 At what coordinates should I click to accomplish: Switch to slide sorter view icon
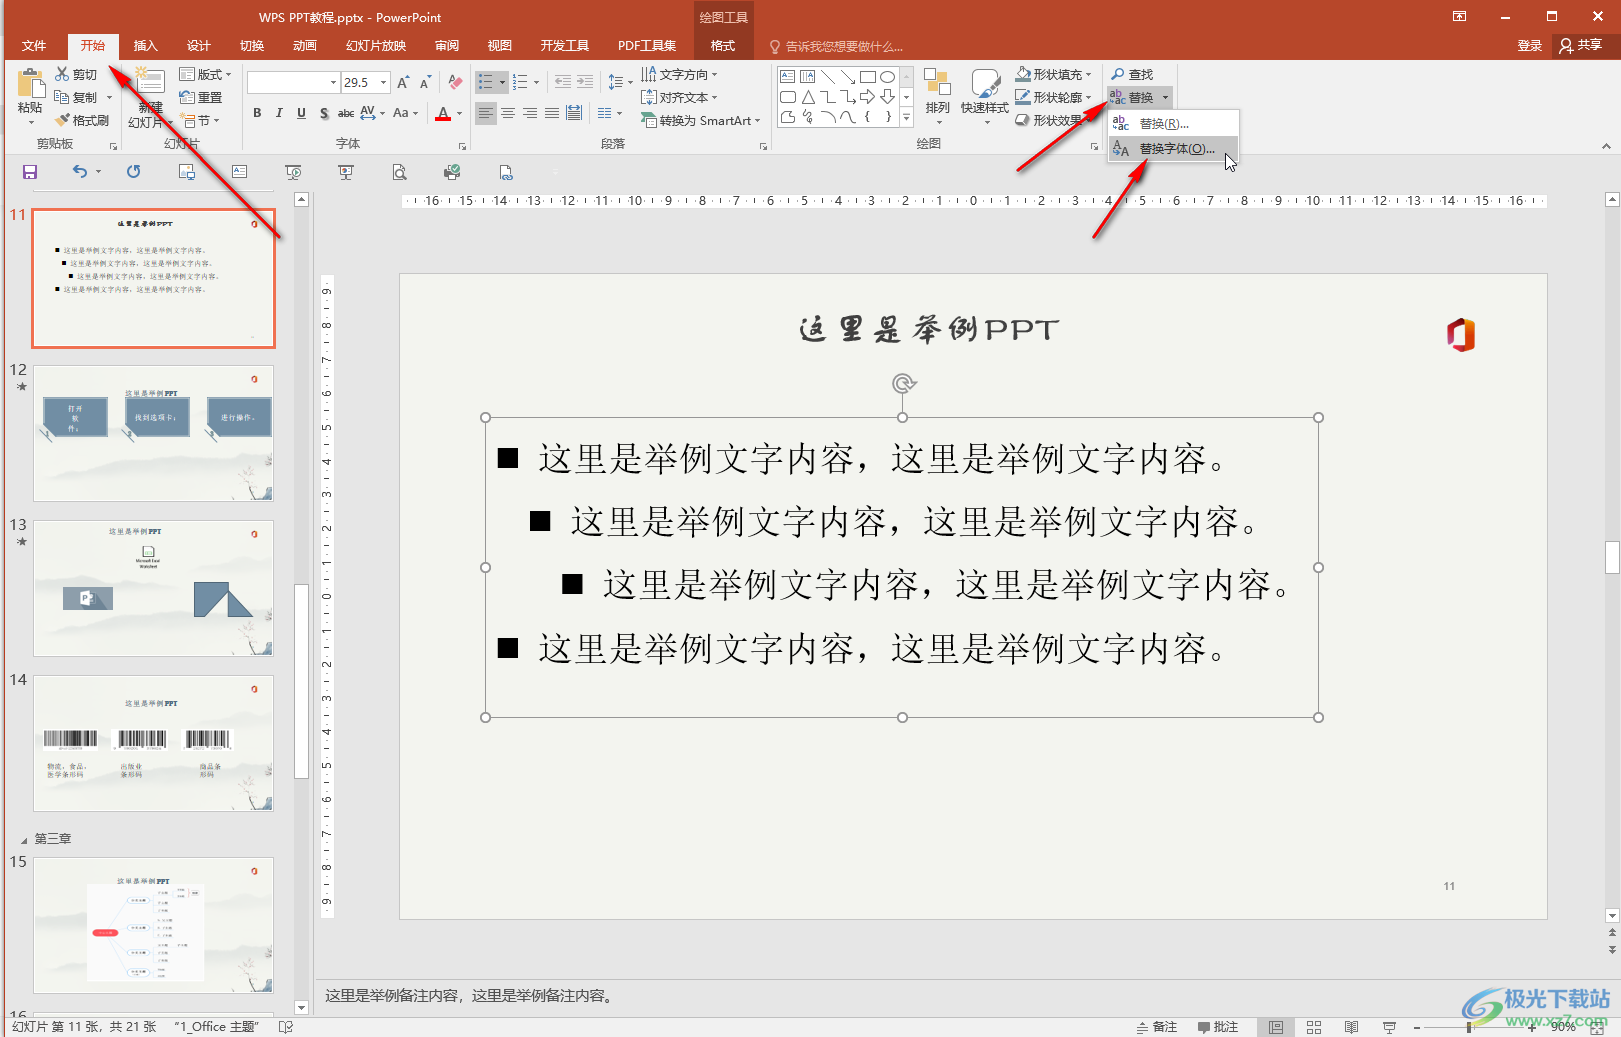tap(1314, 1027)
